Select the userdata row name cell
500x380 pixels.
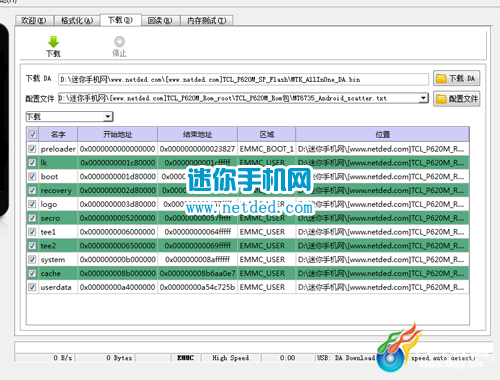coord(58,287)
